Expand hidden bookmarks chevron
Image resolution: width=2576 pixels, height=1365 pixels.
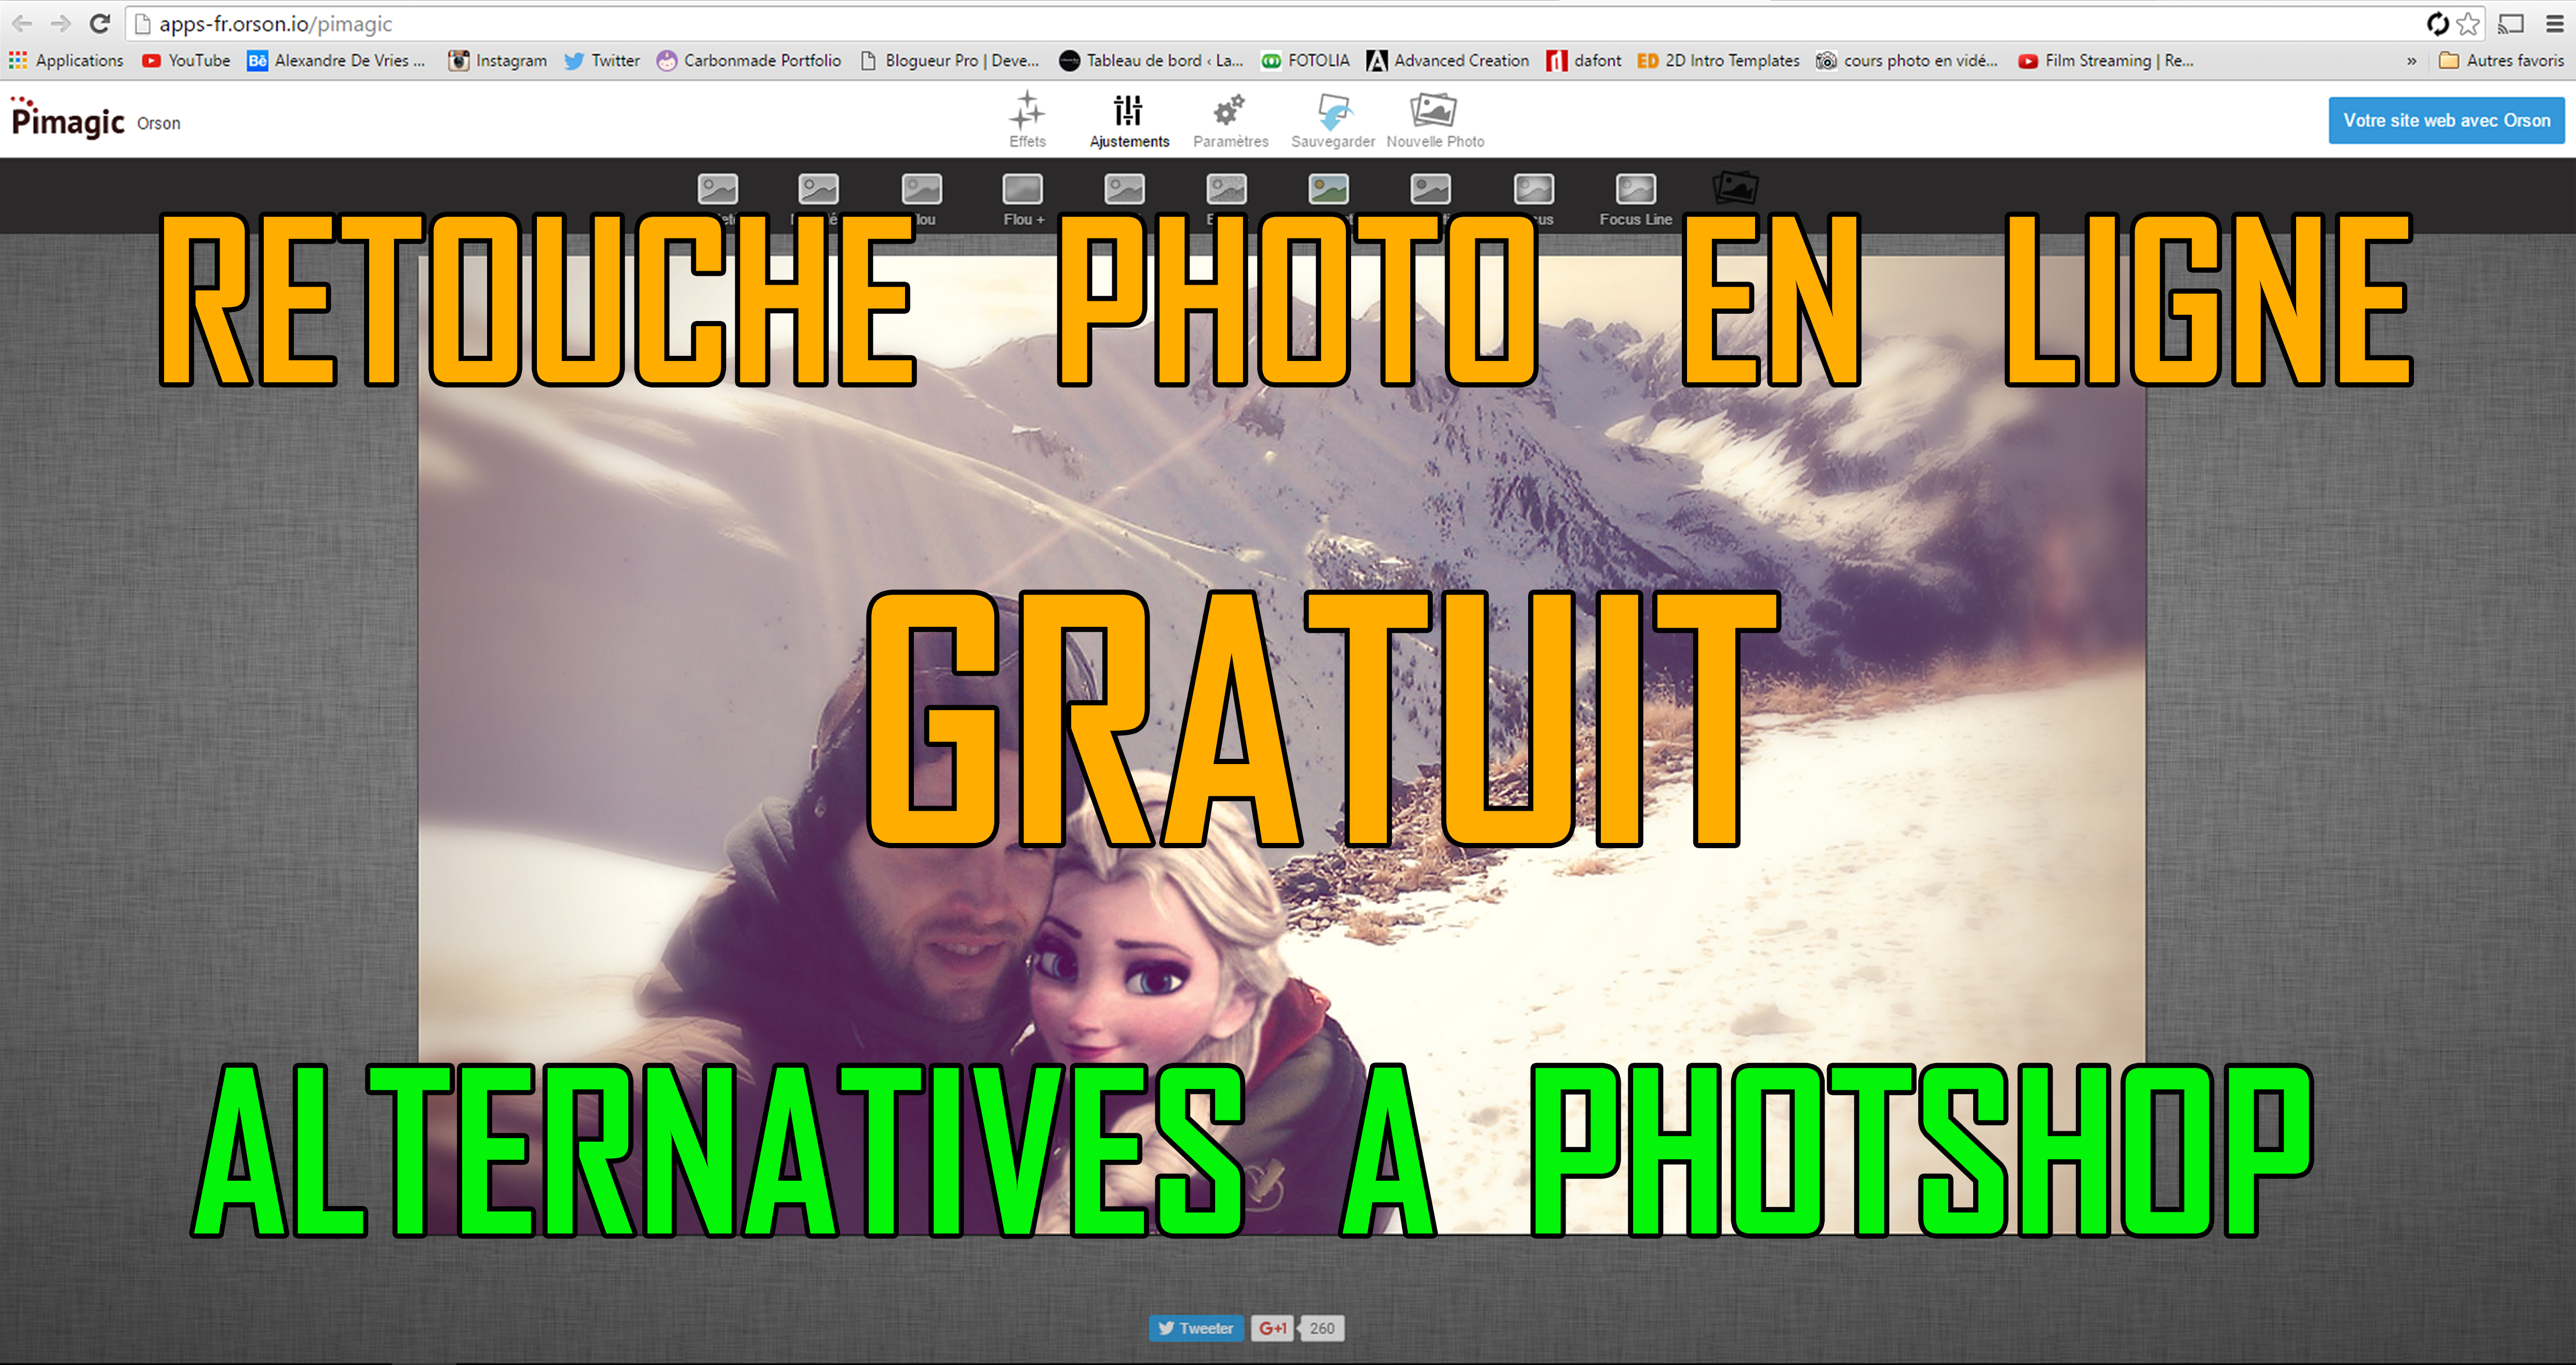[2412, 61]
